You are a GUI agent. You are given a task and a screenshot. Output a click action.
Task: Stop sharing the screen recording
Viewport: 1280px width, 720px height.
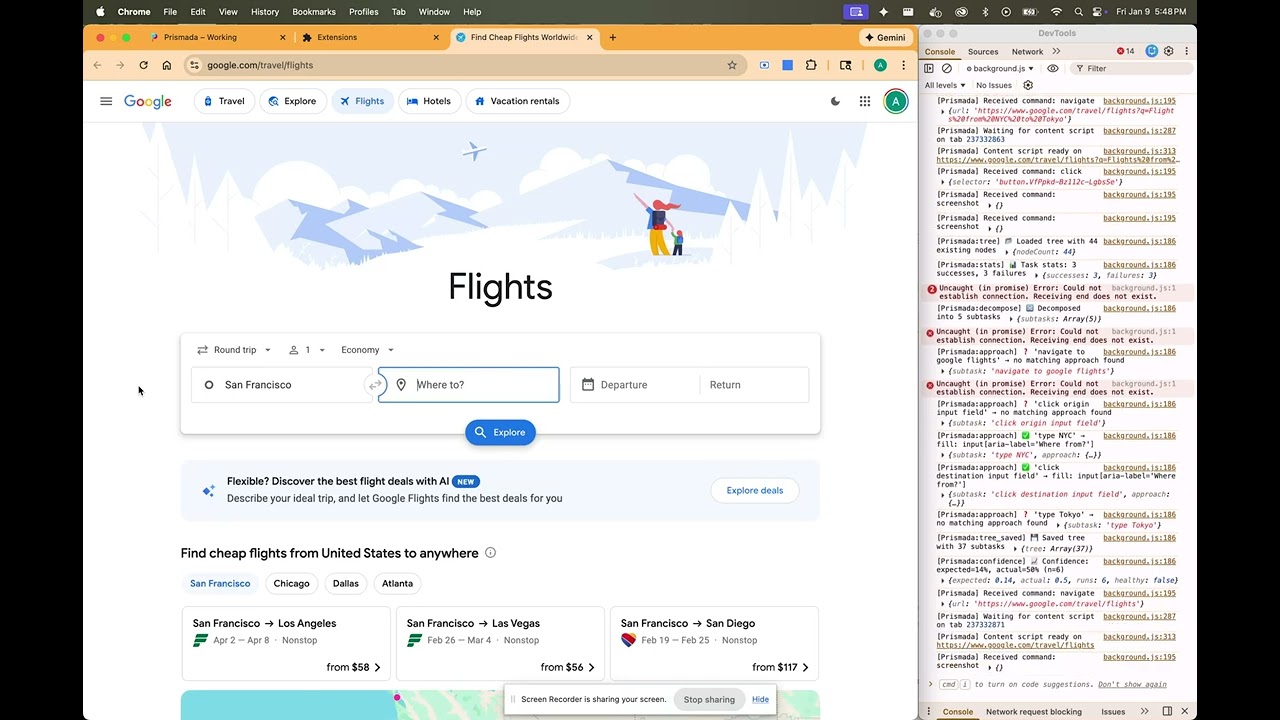[709, 699]
